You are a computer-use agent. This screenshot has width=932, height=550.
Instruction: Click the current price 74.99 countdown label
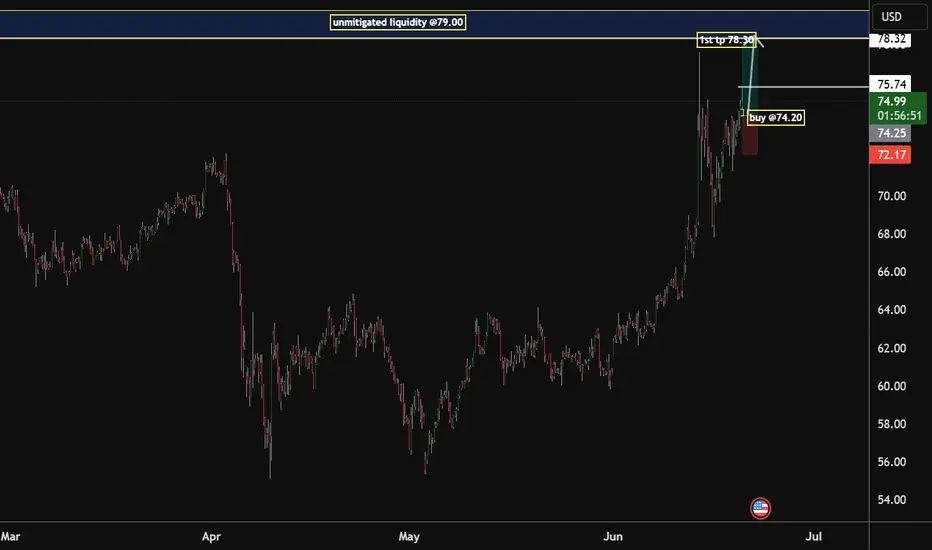898,108
